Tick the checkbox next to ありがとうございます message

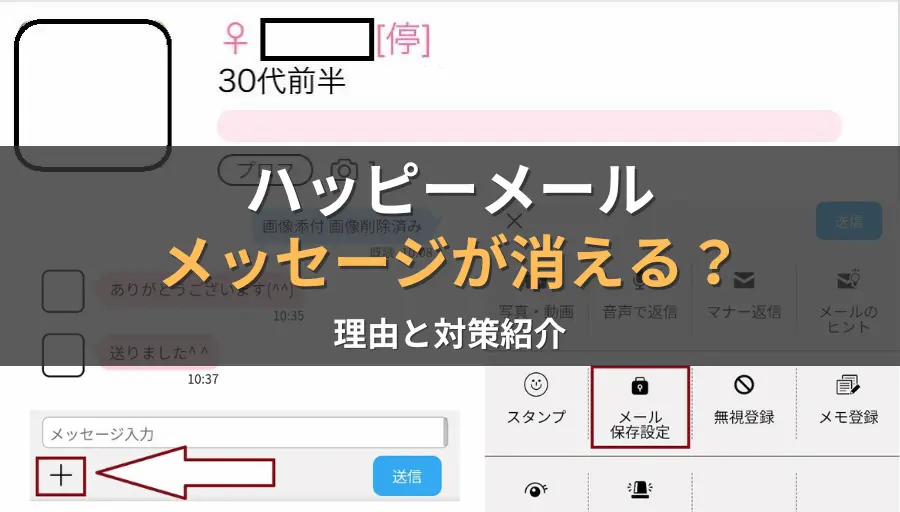(63, 291)
